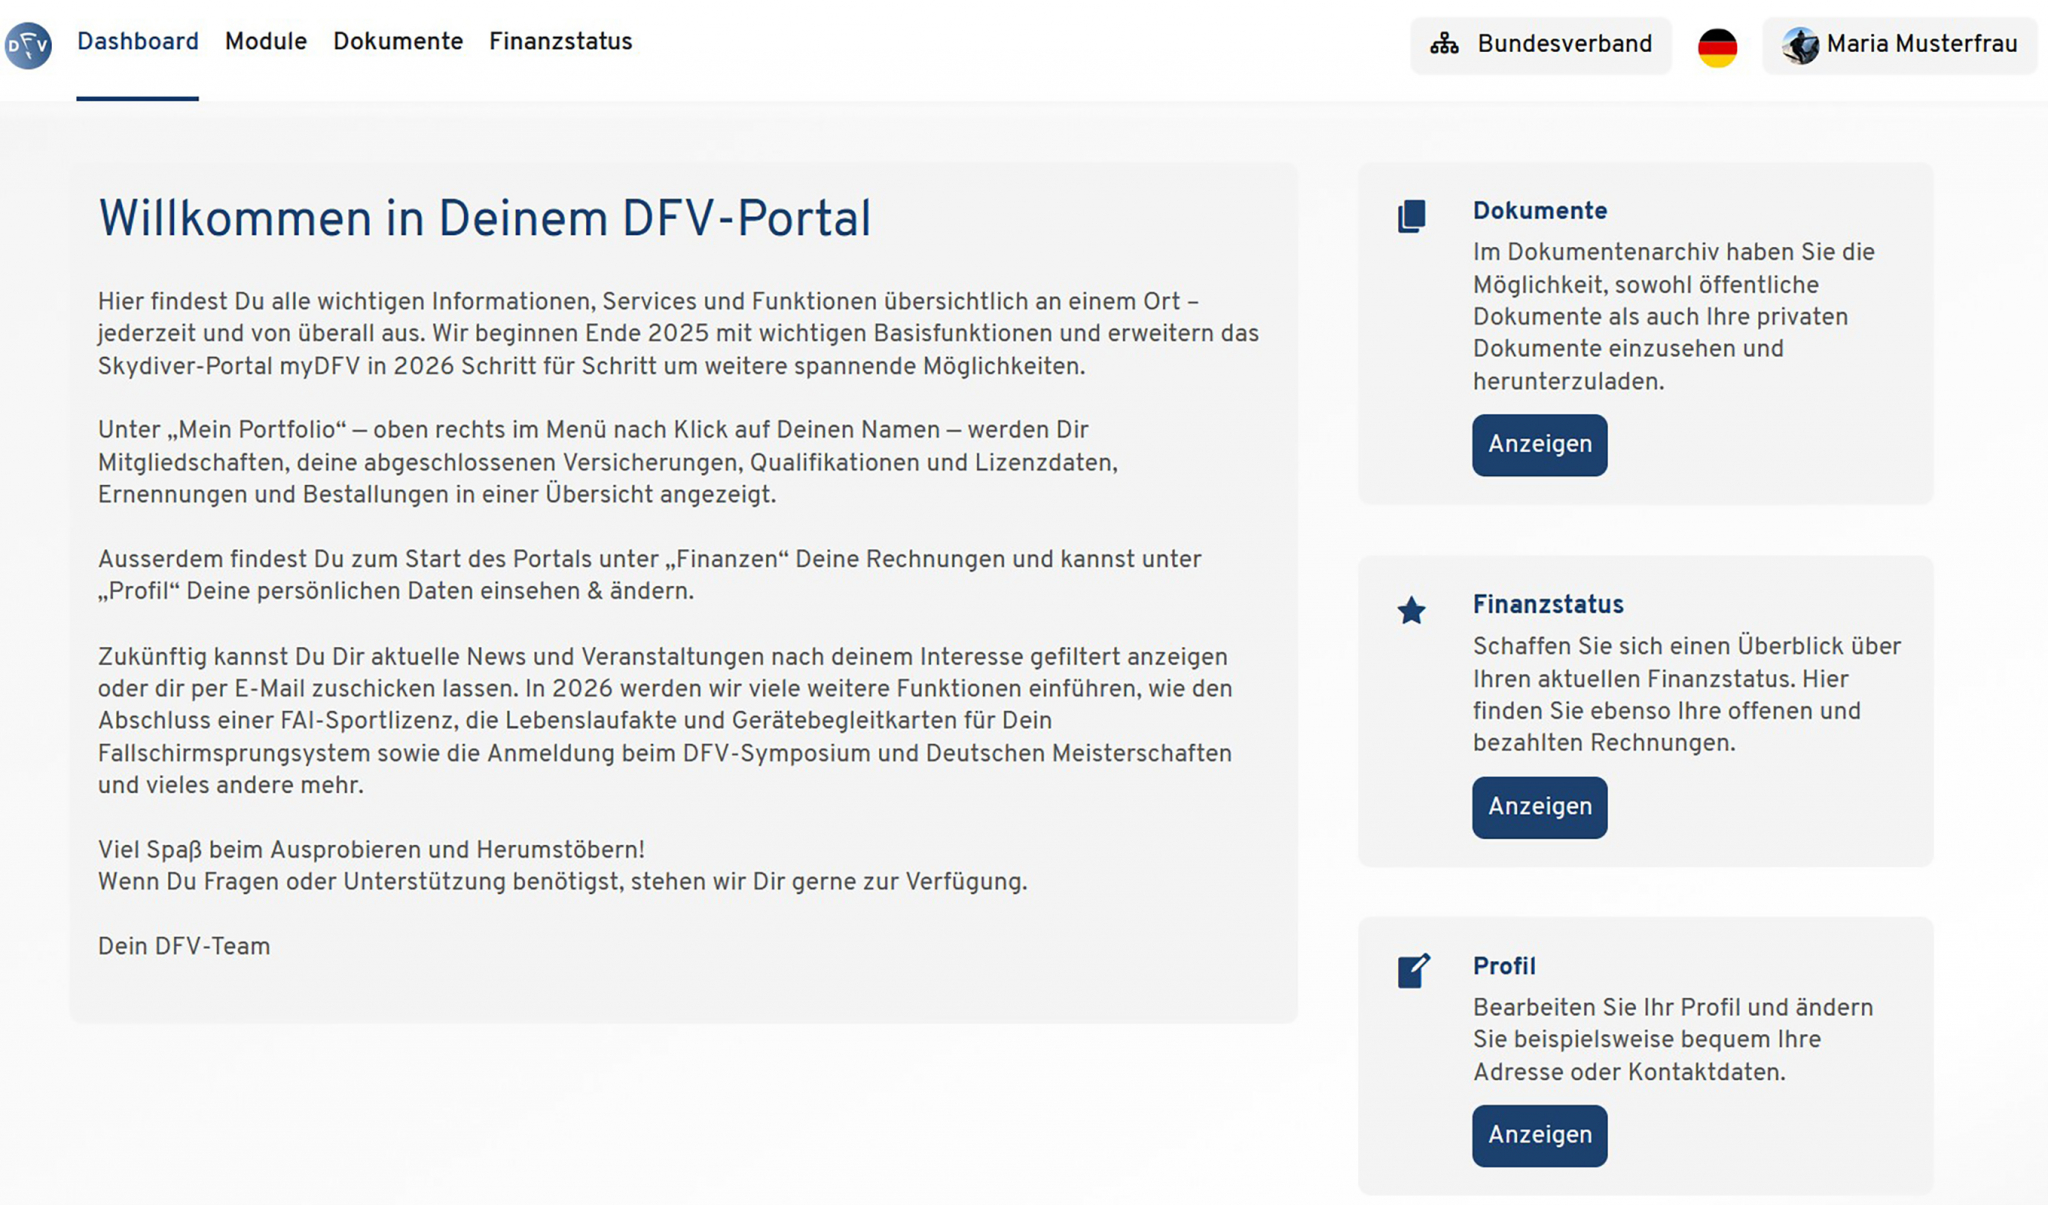
Task: Click the organization hierarchy icon beside Bundesverband
Action: 1444,44
